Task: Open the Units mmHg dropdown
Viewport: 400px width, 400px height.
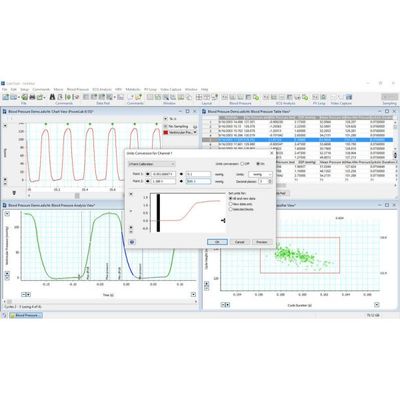Action: (260, 174)
